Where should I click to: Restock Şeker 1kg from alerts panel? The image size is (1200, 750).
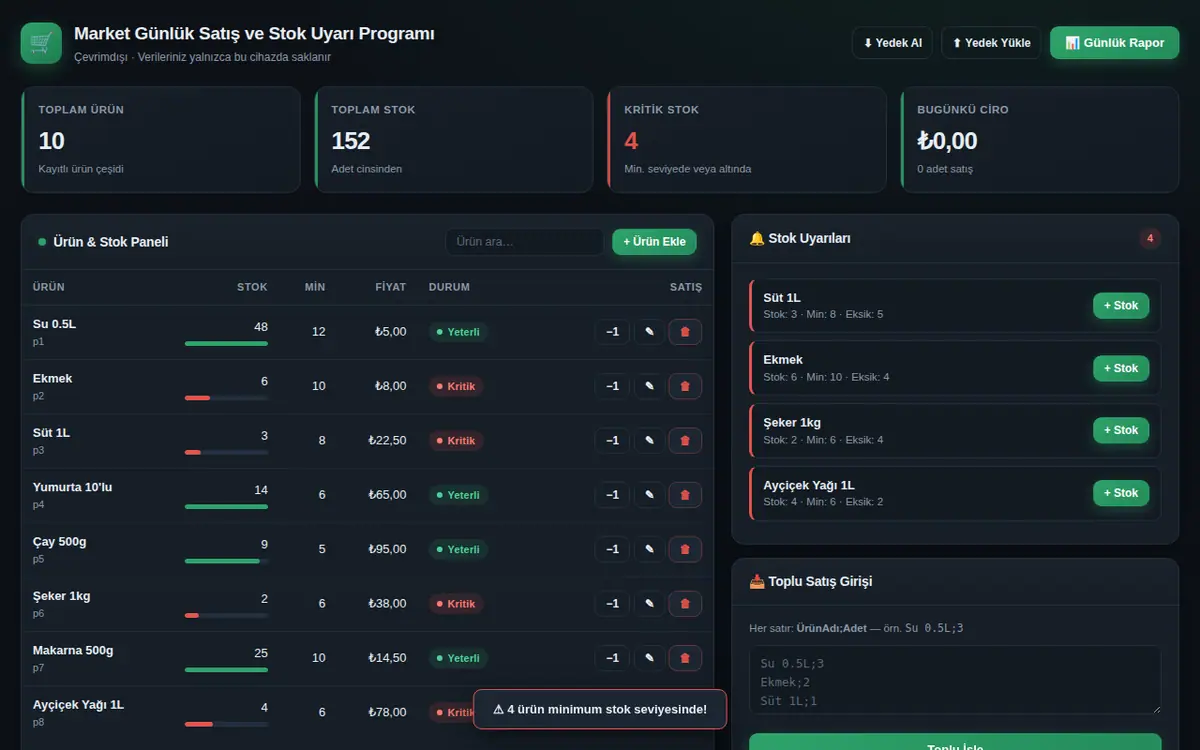[x=1121, y=431]
